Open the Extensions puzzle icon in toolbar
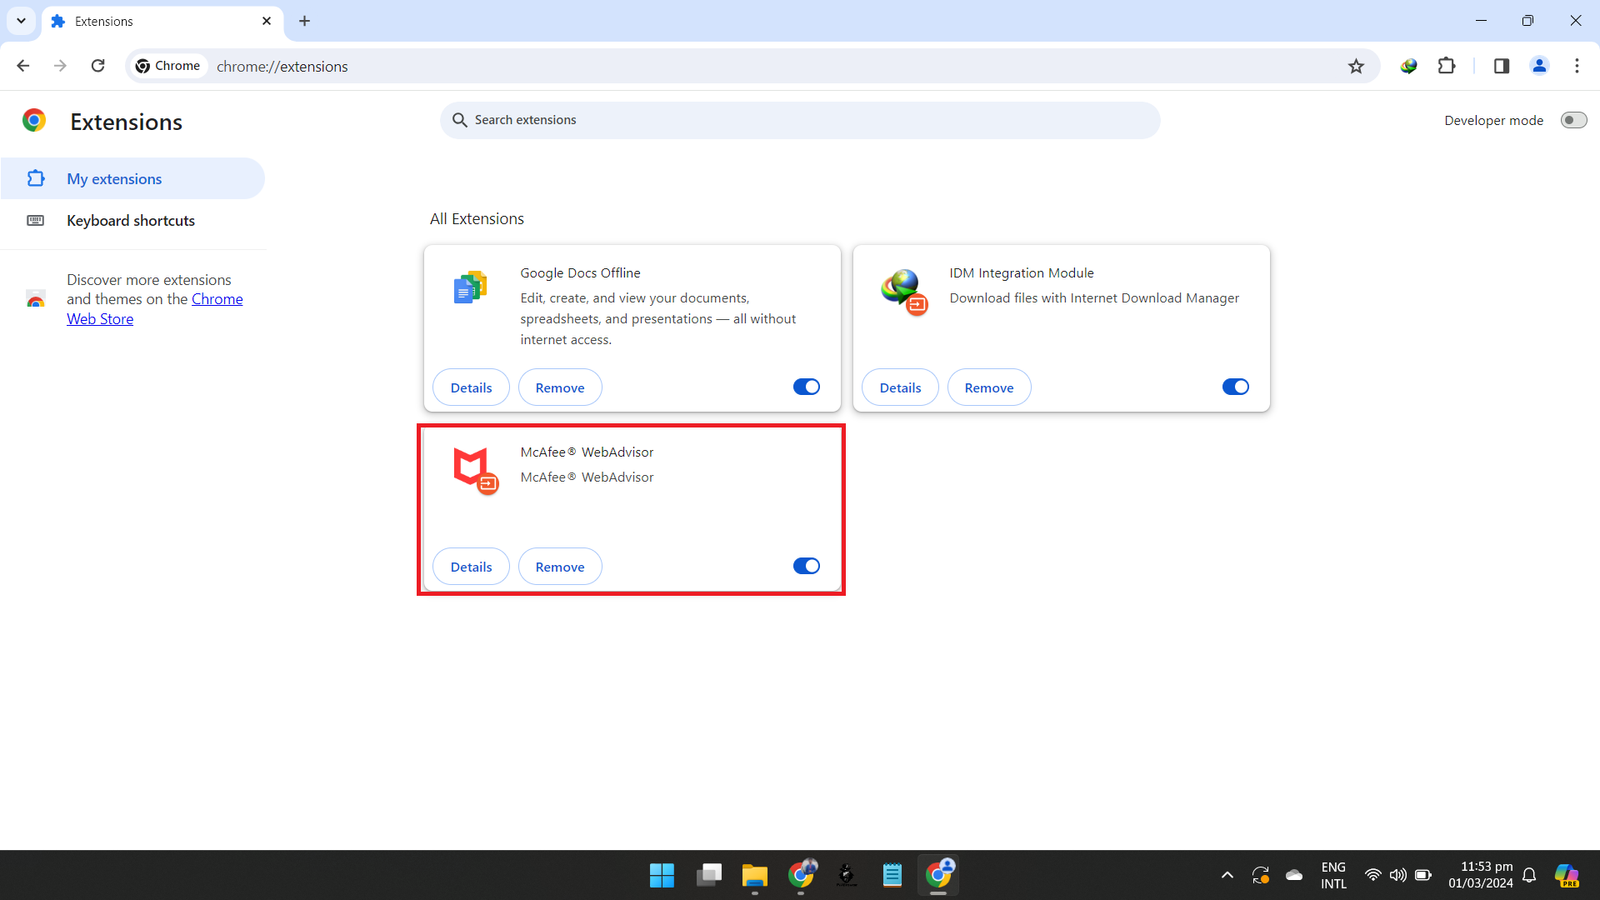Viewport: 1600px width, 900px height. tap(1446, 66)
